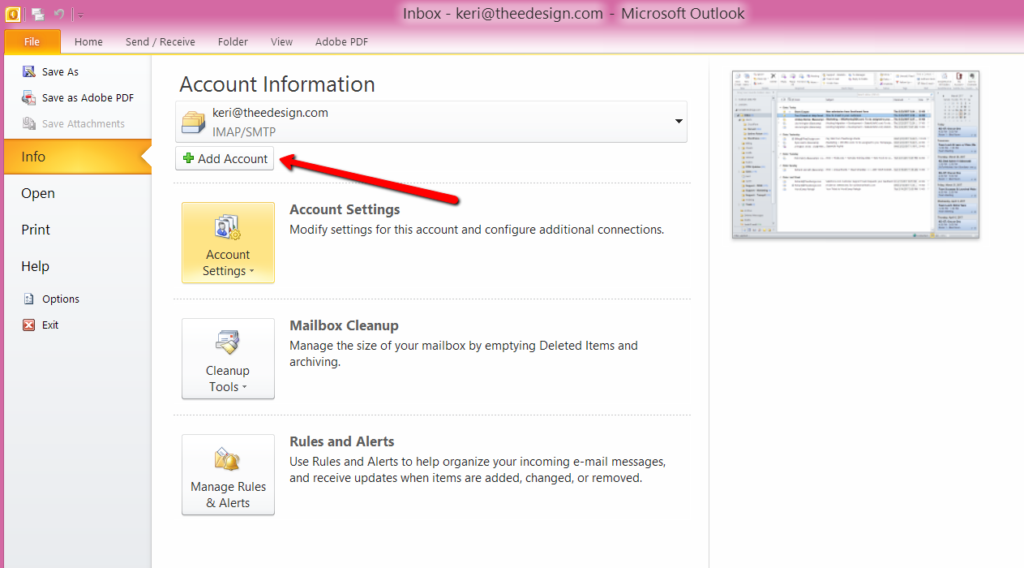Screen dimensions: 1024x568
Task: Open the Send / Receive tab
Action: coord(160,42)
